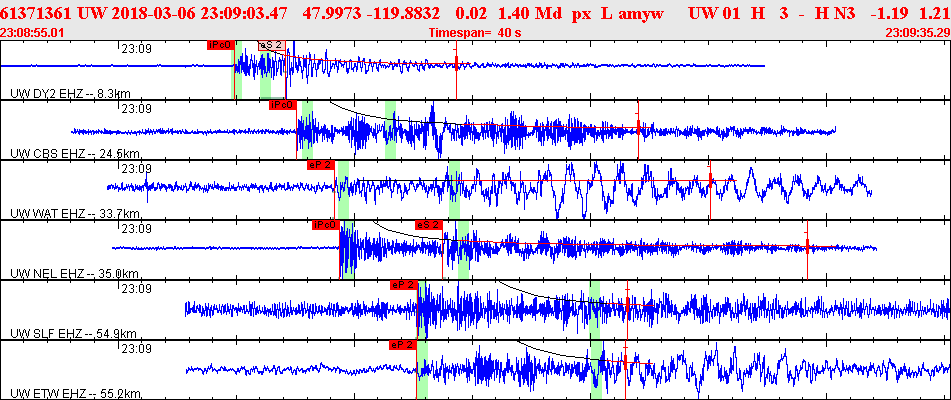Click the eP 2 pick flag on WAT trace
The image size is (951, 400).
[x=321, y=165]
